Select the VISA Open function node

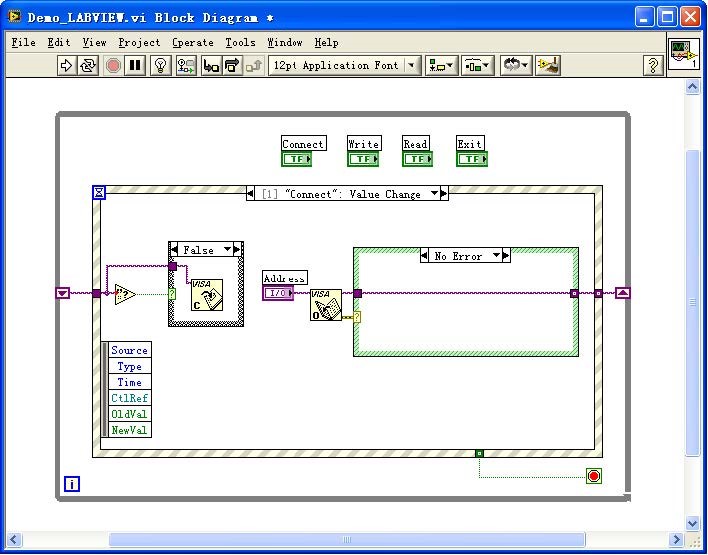click(326, 305)
